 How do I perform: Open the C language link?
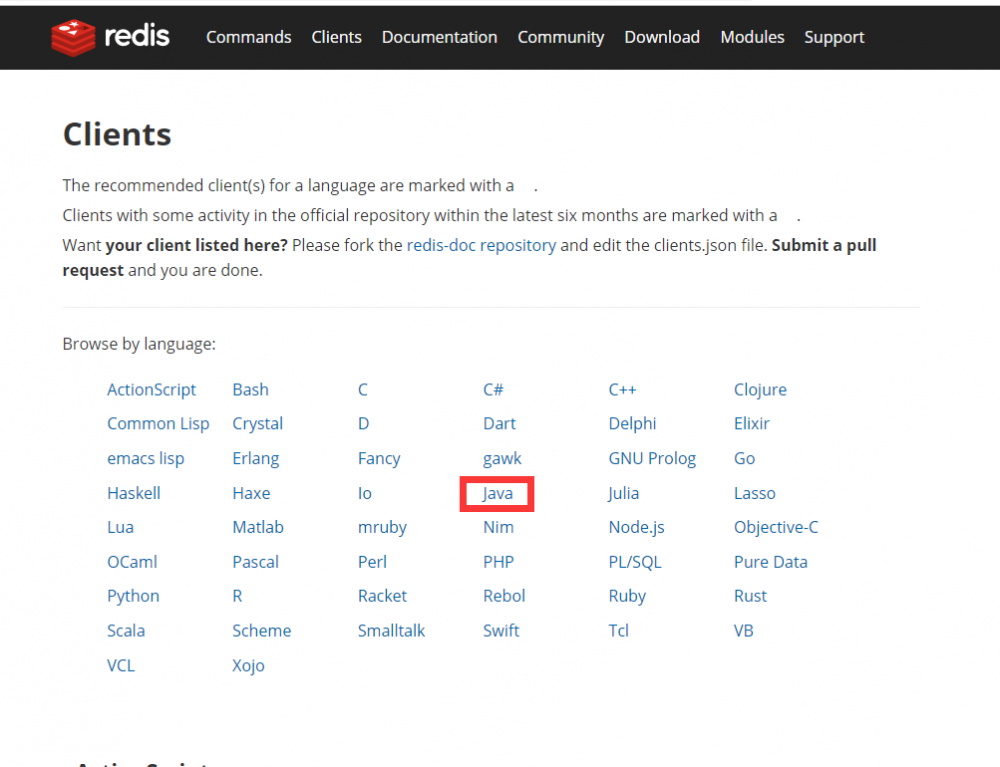click(362, 390)
